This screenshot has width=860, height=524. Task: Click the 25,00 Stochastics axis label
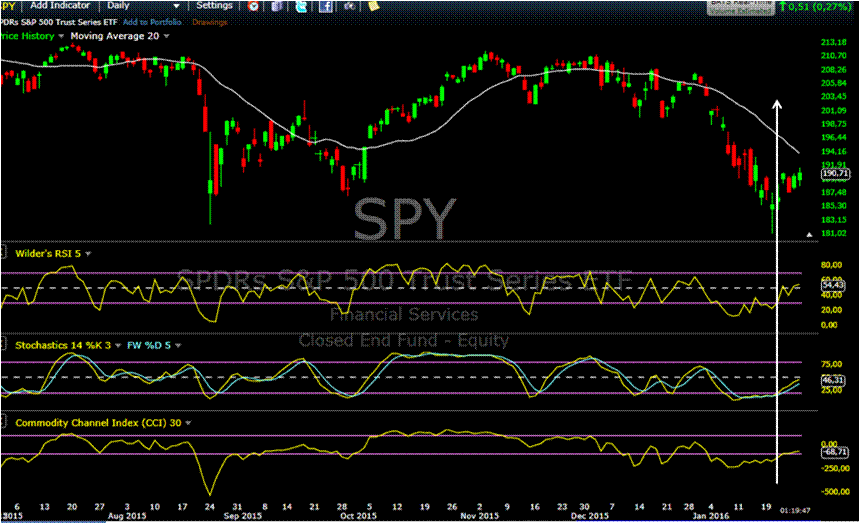(x=831, y=390)
